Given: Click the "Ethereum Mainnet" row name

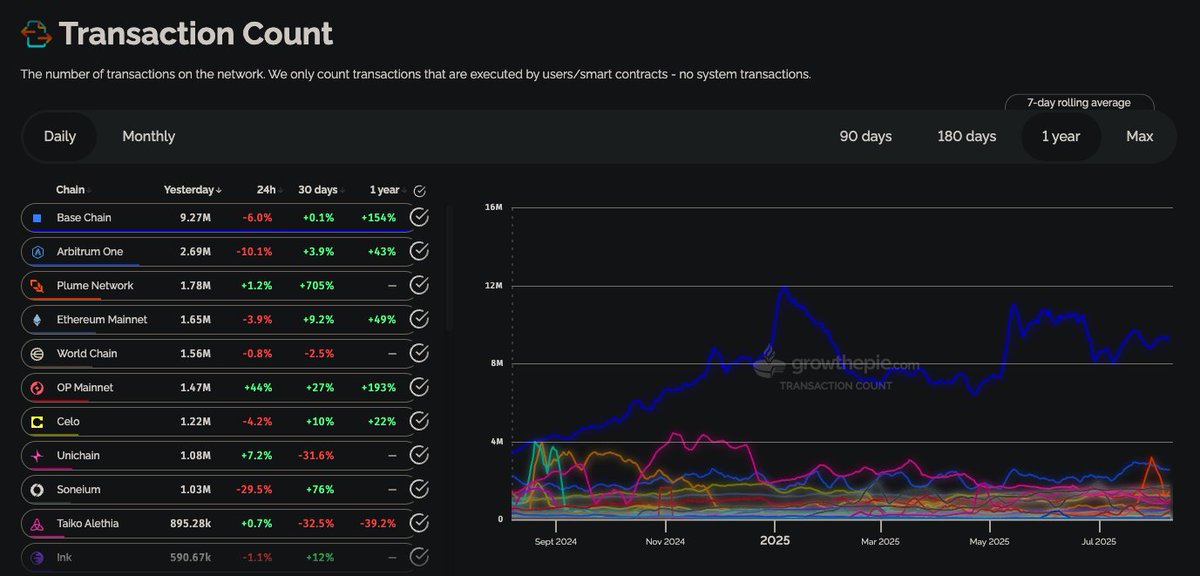Looking at the screenshot, I should 102,320.
